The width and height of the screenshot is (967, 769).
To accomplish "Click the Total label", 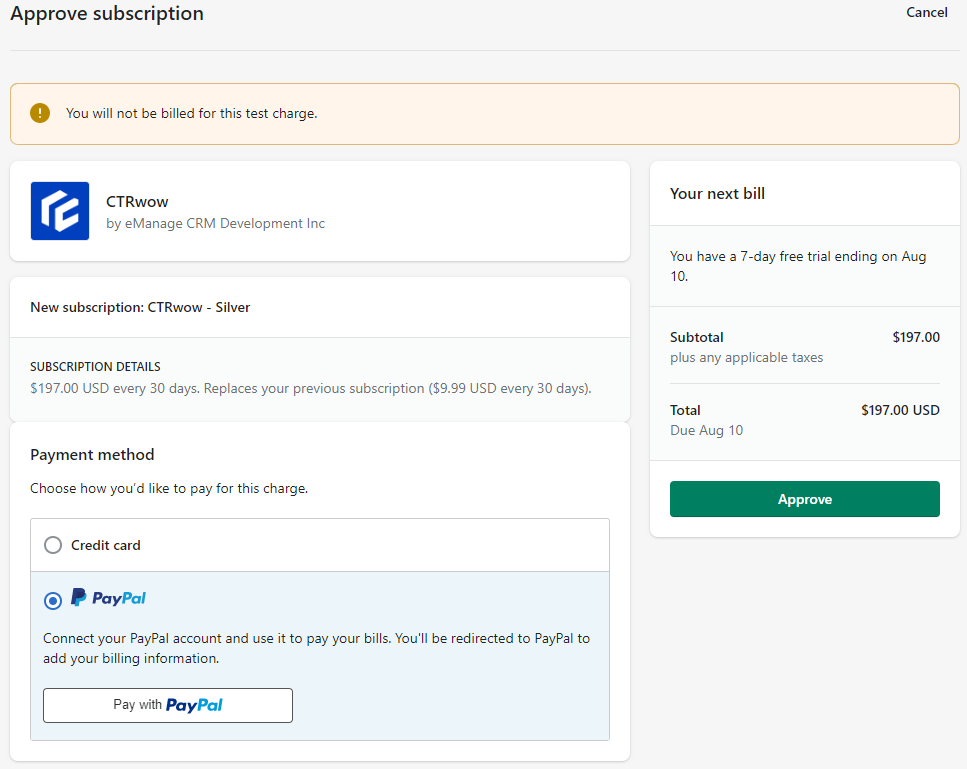I will click(685, 410).
